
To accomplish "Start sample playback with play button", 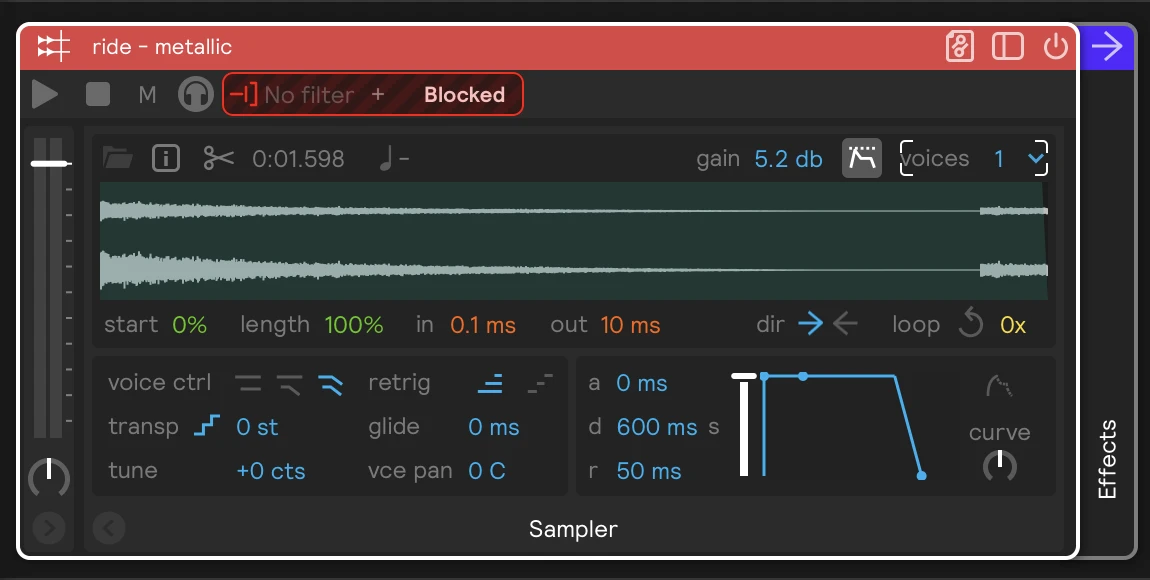I will coord(45,95).
